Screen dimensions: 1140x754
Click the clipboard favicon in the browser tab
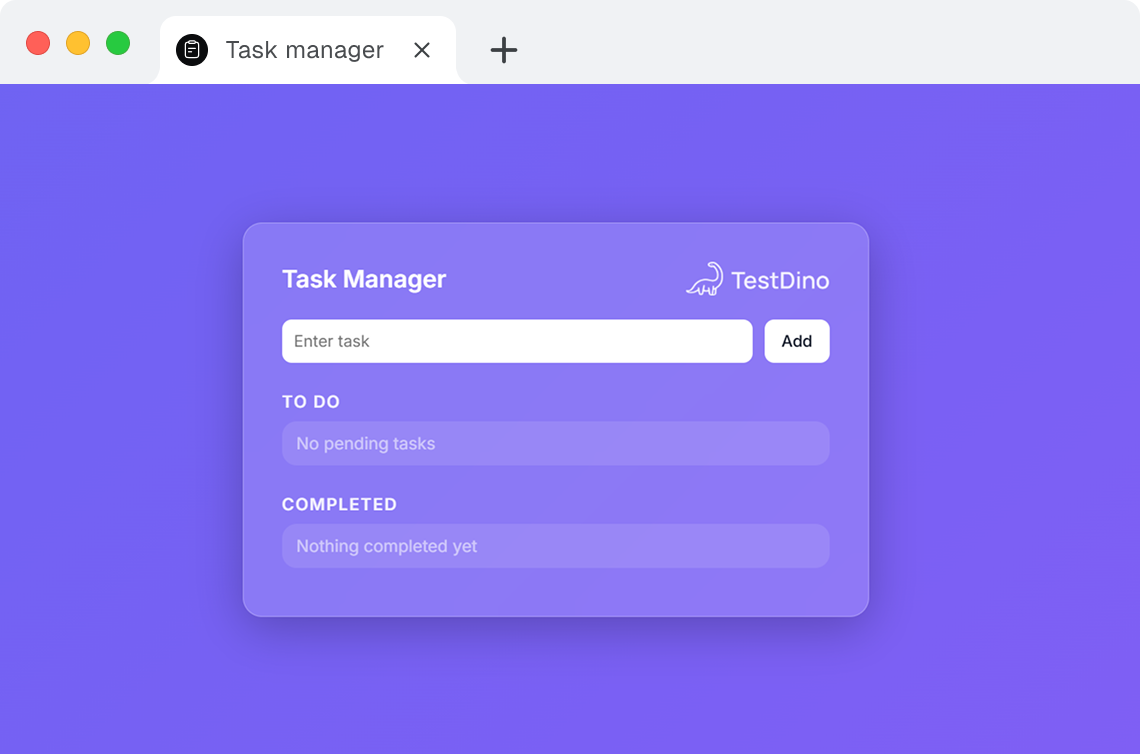(x=192, y=50)
